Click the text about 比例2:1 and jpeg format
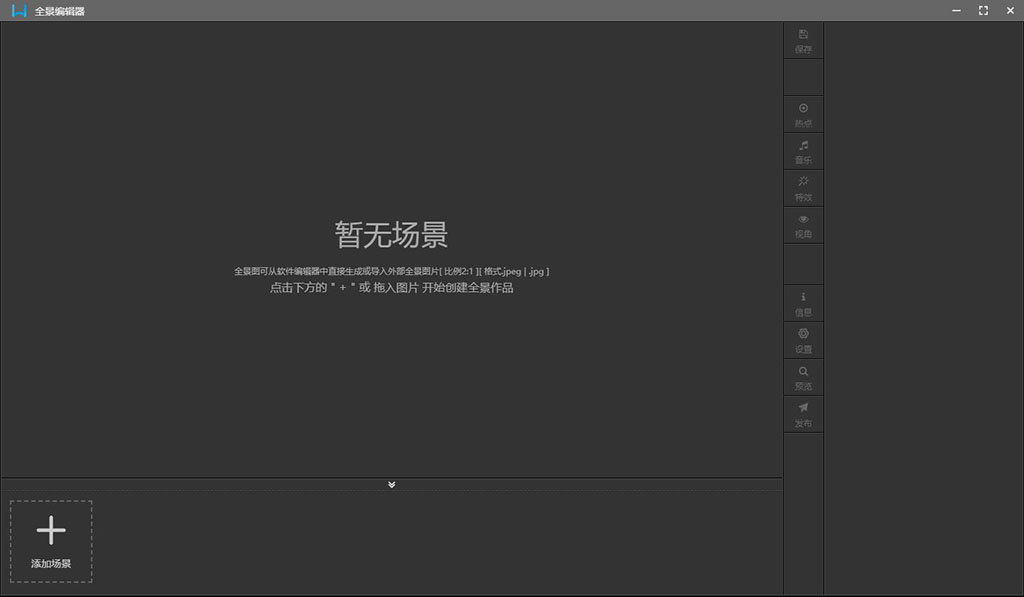This screenshot has width=1024, height=597. click(x=392, y=271)
